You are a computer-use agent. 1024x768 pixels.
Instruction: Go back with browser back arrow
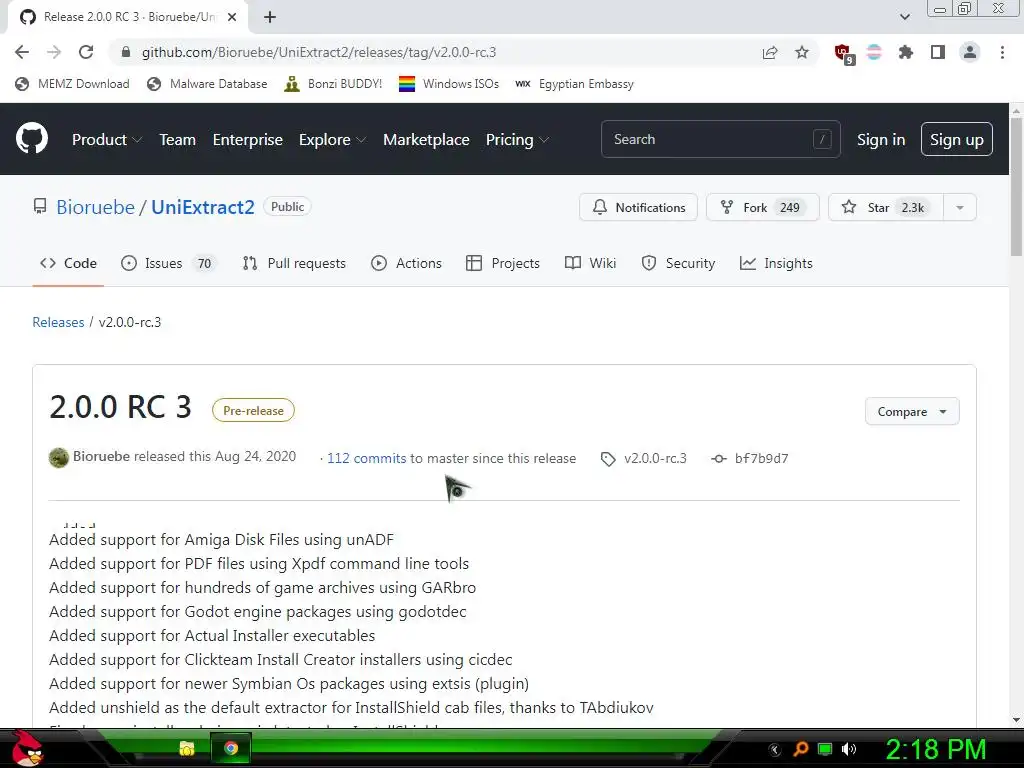[22, 52]
